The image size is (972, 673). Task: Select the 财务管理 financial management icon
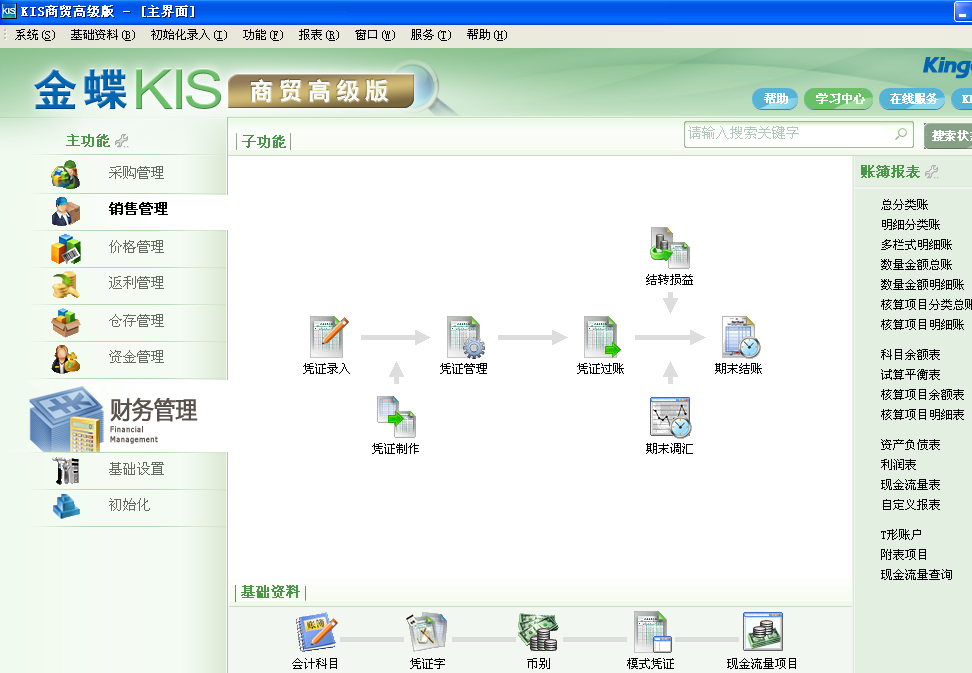(66, 420)
